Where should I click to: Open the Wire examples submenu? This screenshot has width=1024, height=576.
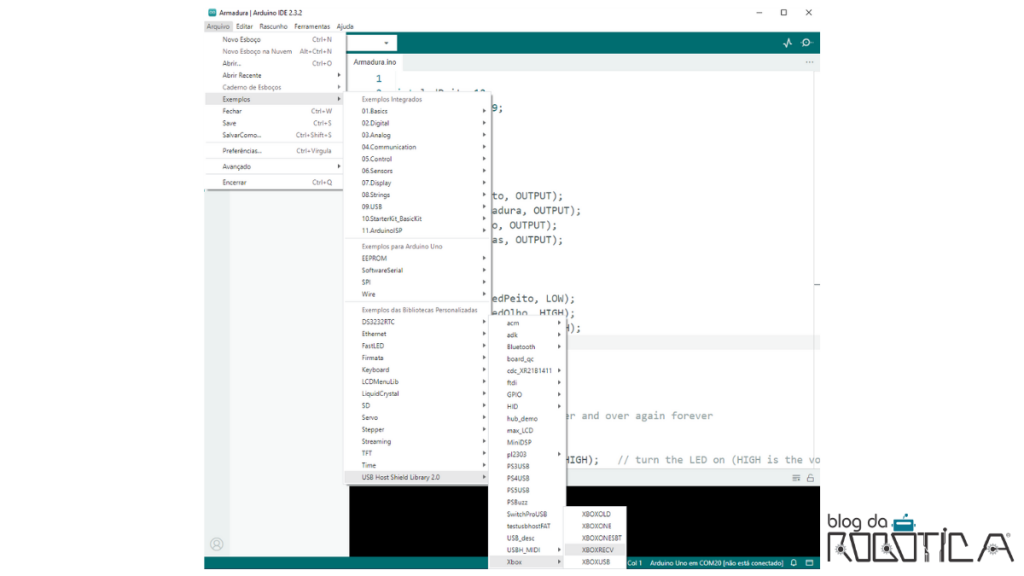(x=417, y=295)
